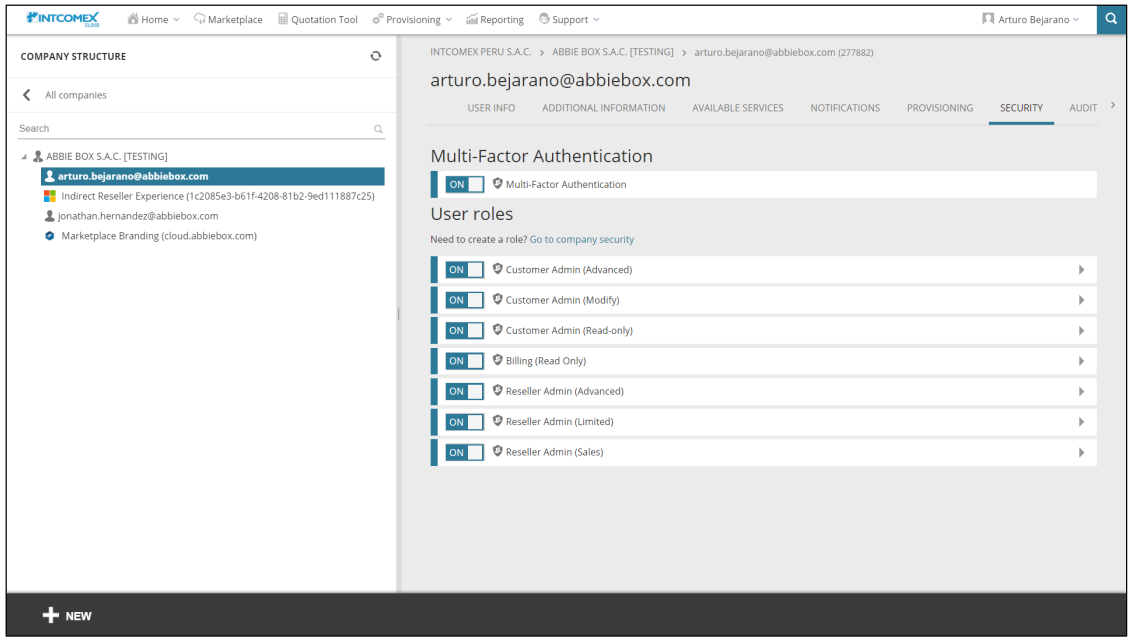Toggle the Customer Admin (Advanced) role off
Viewport: 1131px width, 642px height.
point(465,270)
